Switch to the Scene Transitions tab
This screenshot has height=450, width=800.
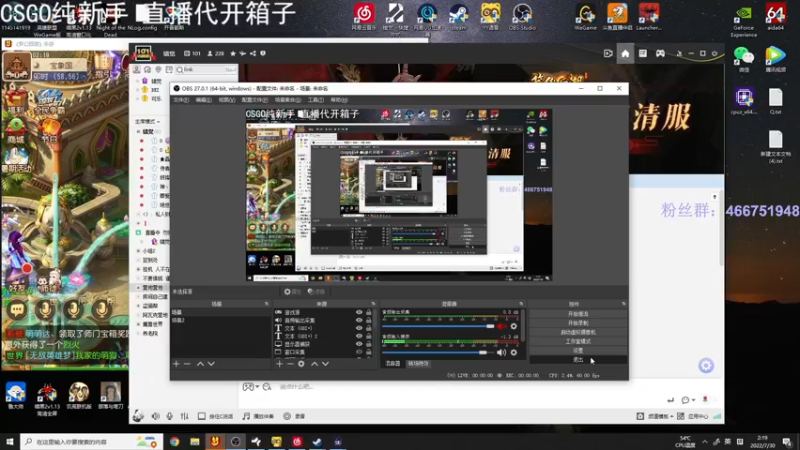pos(418,364)
